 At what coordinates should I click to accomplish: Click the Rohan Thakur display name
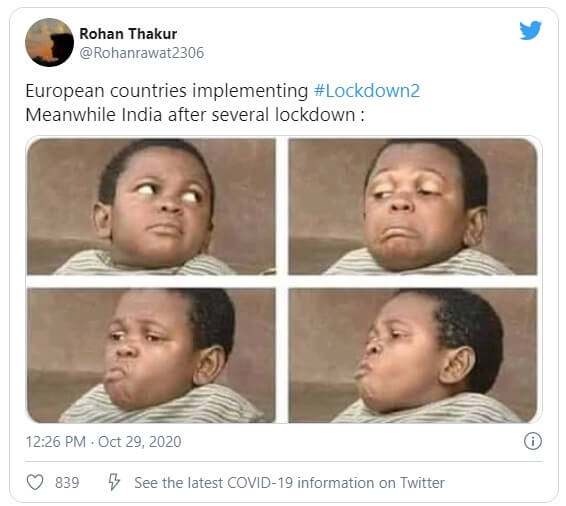pos(128,34)
